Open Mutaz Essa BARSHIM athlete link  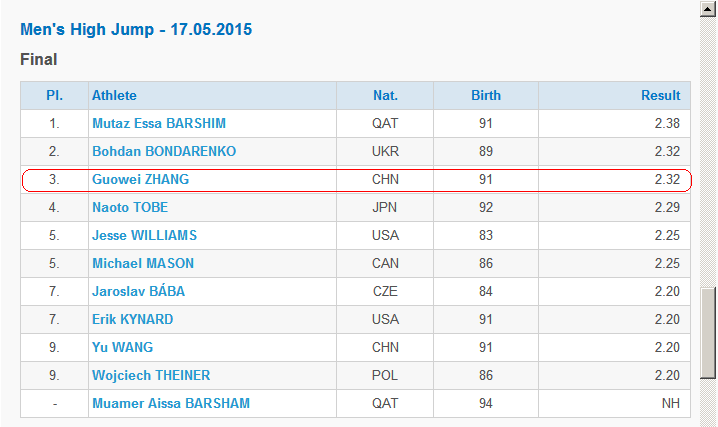point(159,124)
